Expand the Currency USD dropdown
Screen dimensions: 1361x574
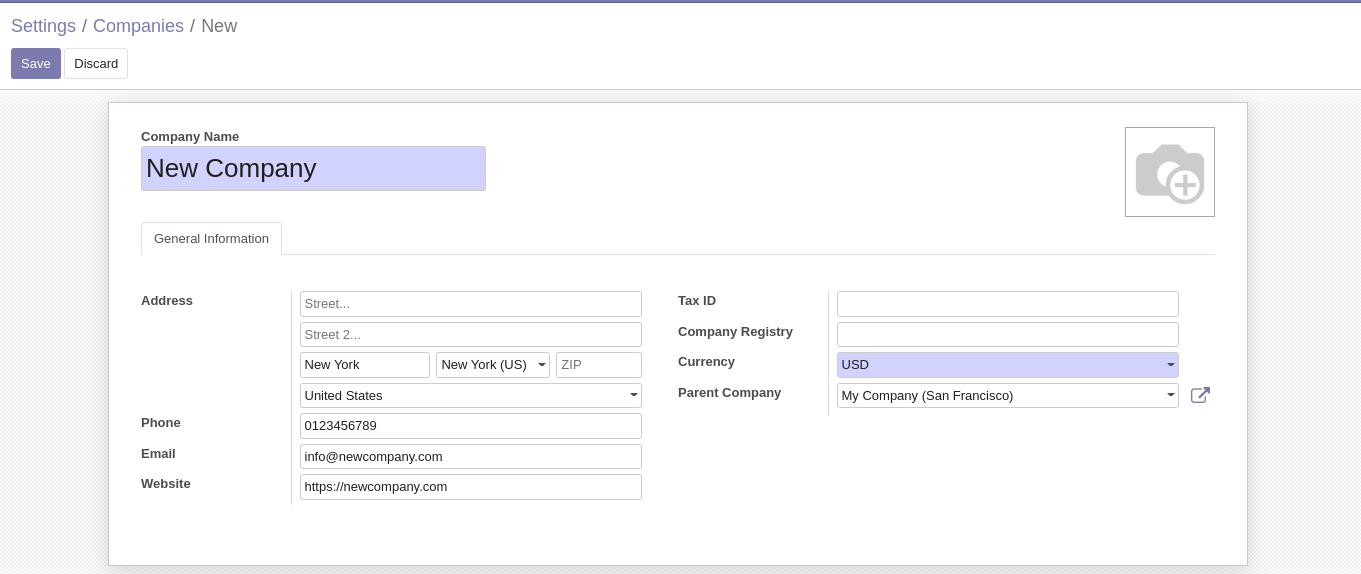point(1007,365)
